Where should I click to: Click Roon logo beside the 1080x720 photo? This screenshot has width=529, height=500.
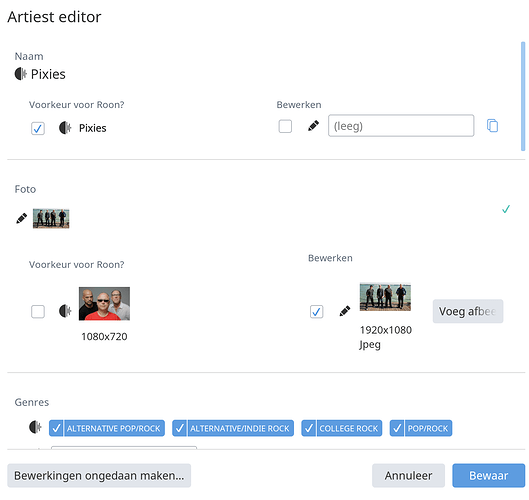65,311
